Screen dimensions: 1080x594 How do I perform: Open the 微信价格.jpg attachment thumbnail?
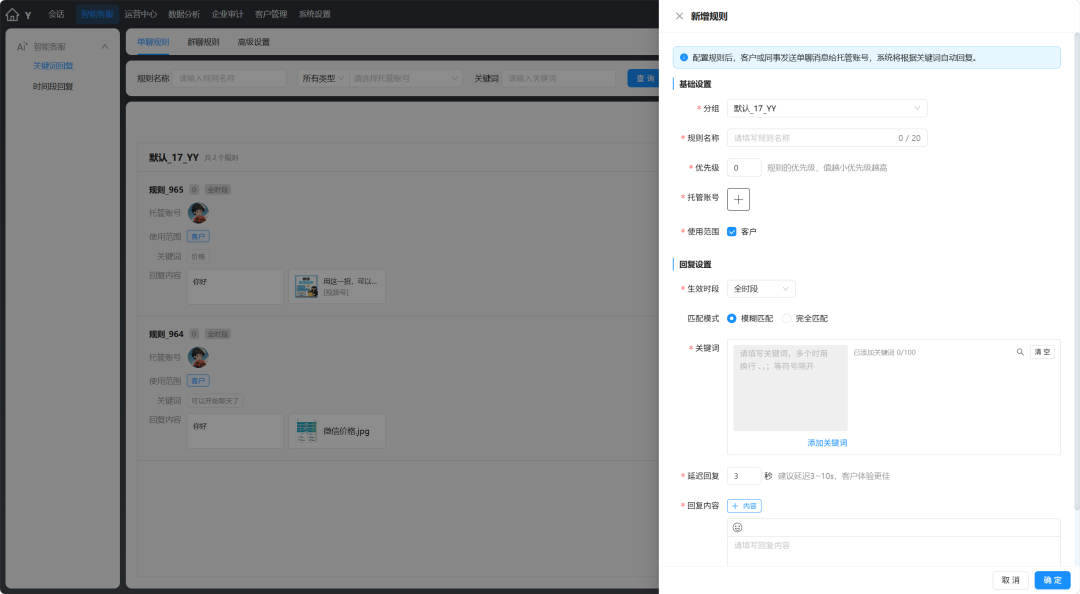pyautogui.click(x=307, y=431)
